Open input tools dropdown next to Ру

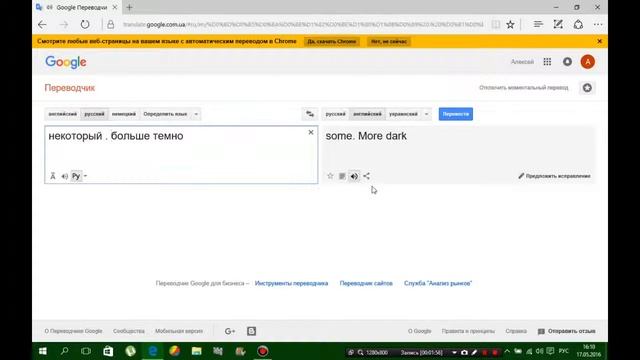click(x=85, y=176)
